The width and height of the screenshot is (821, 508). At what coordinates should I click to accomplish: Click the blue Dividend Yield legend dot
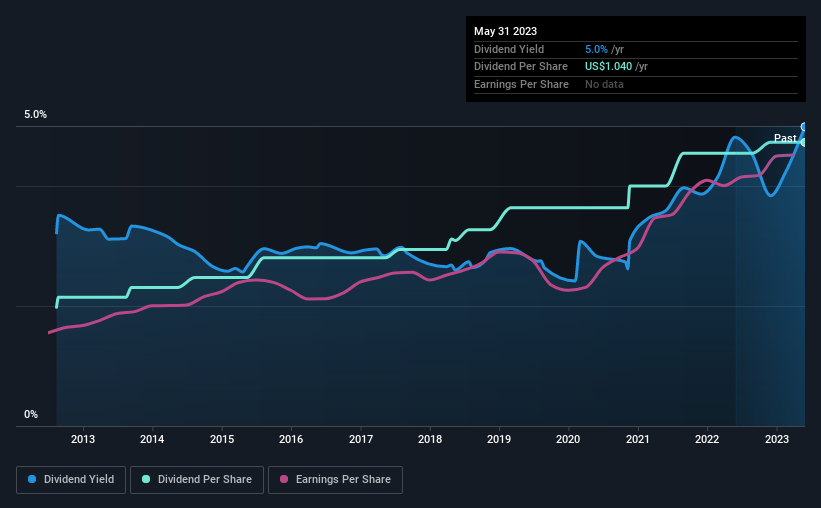point(32,479)
